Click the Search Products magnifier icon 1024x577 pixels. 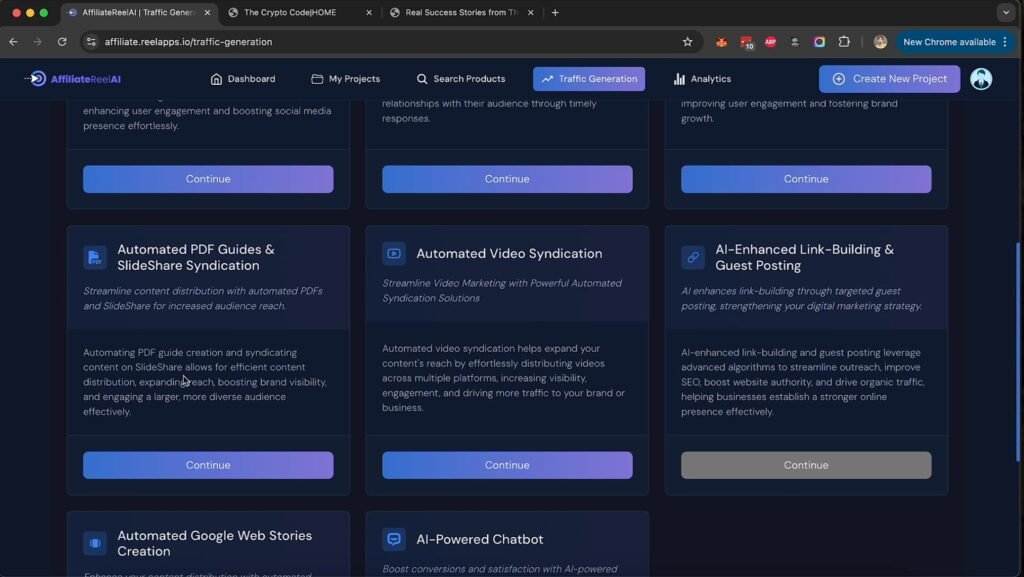click(x=422, y=79)
